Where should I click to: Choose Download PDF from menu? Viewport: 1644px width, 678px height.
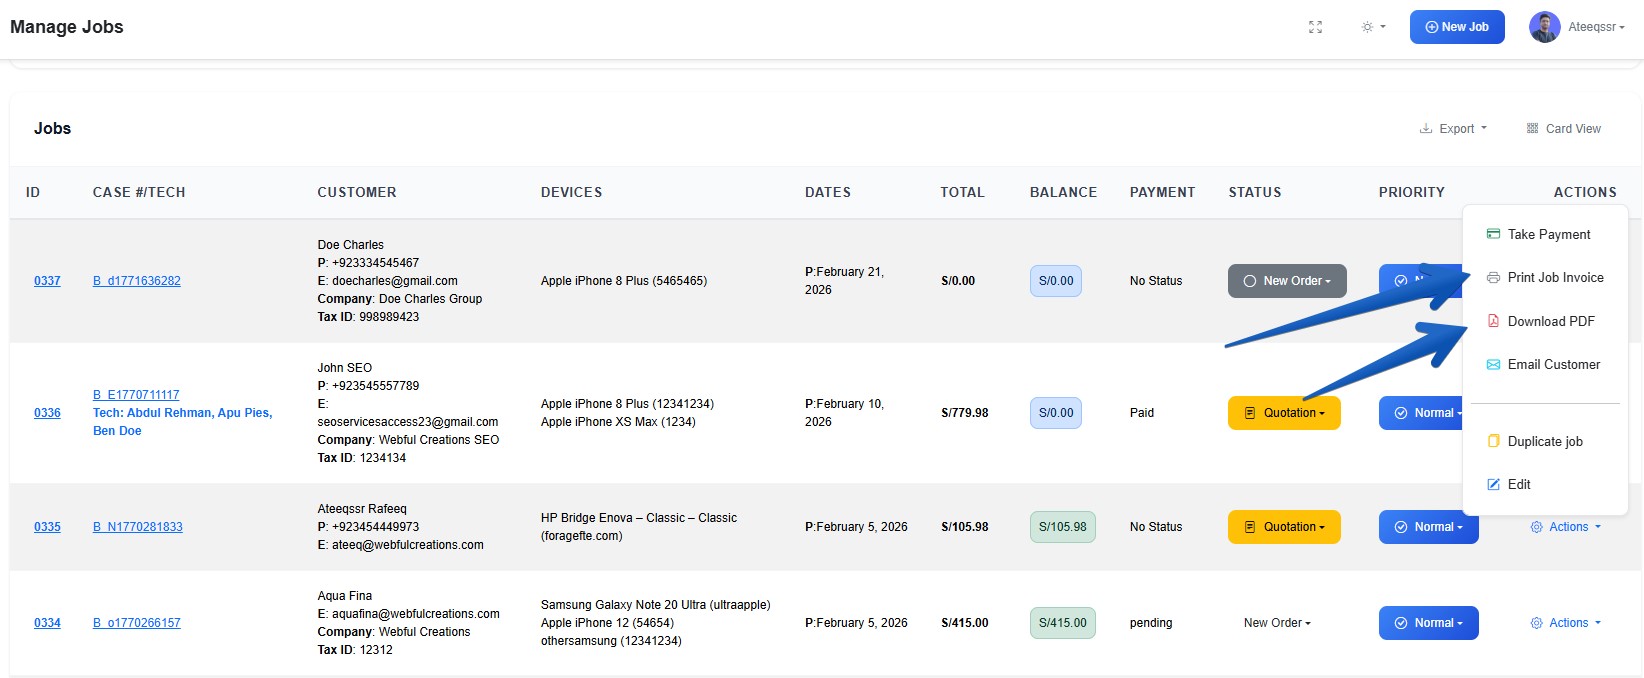[x=1545, y=321]
